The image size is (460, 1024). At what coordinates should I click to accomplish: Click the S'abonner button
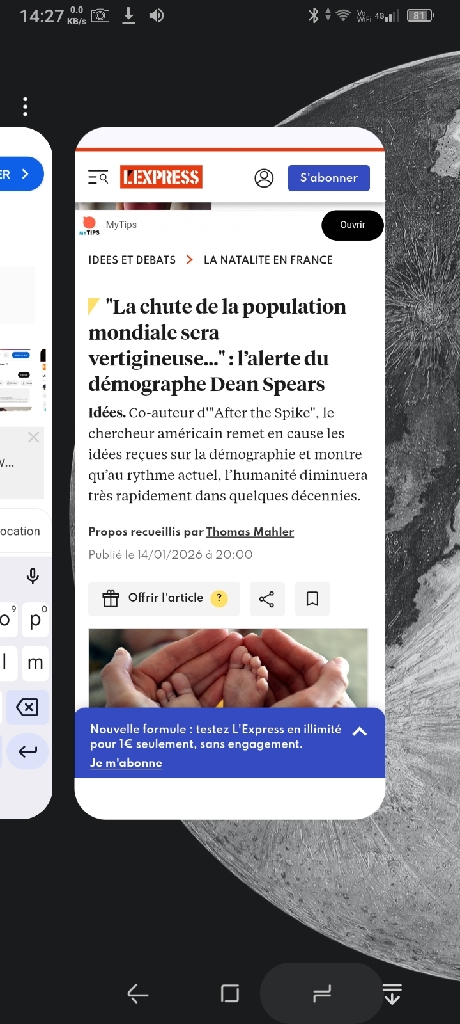coord(329,178)
